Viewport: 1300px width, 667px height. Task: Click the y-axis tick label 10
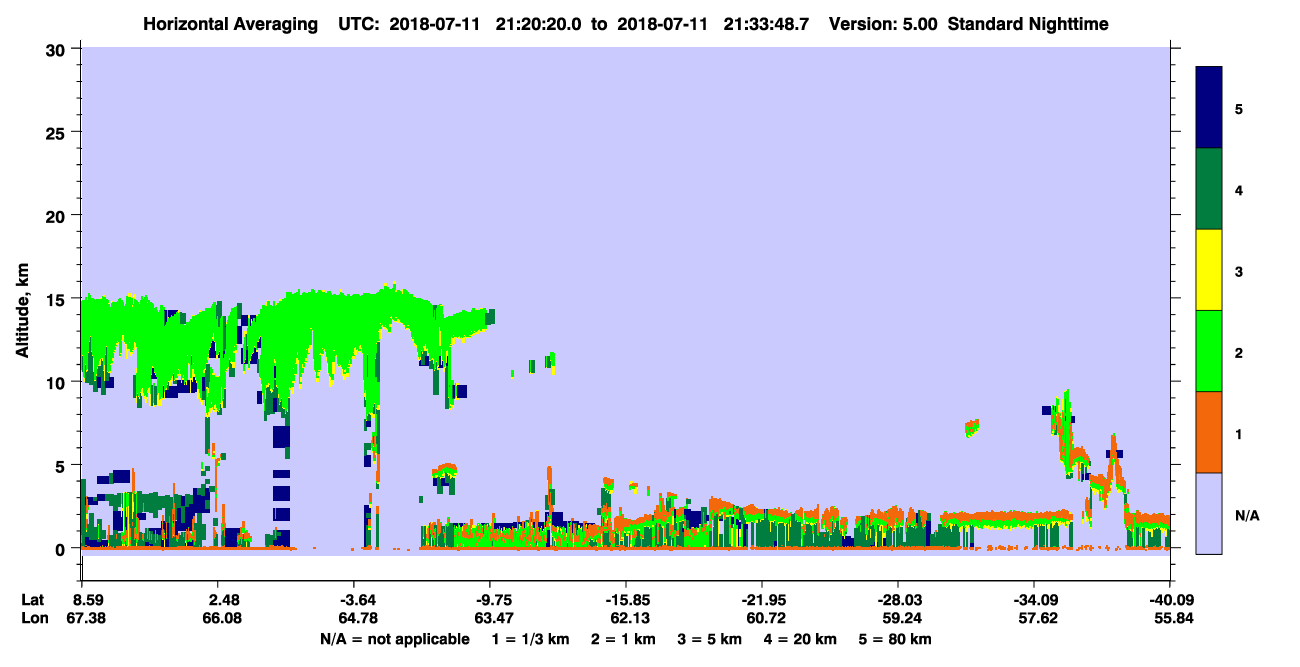pyautogui.click(x=57, y=382)
